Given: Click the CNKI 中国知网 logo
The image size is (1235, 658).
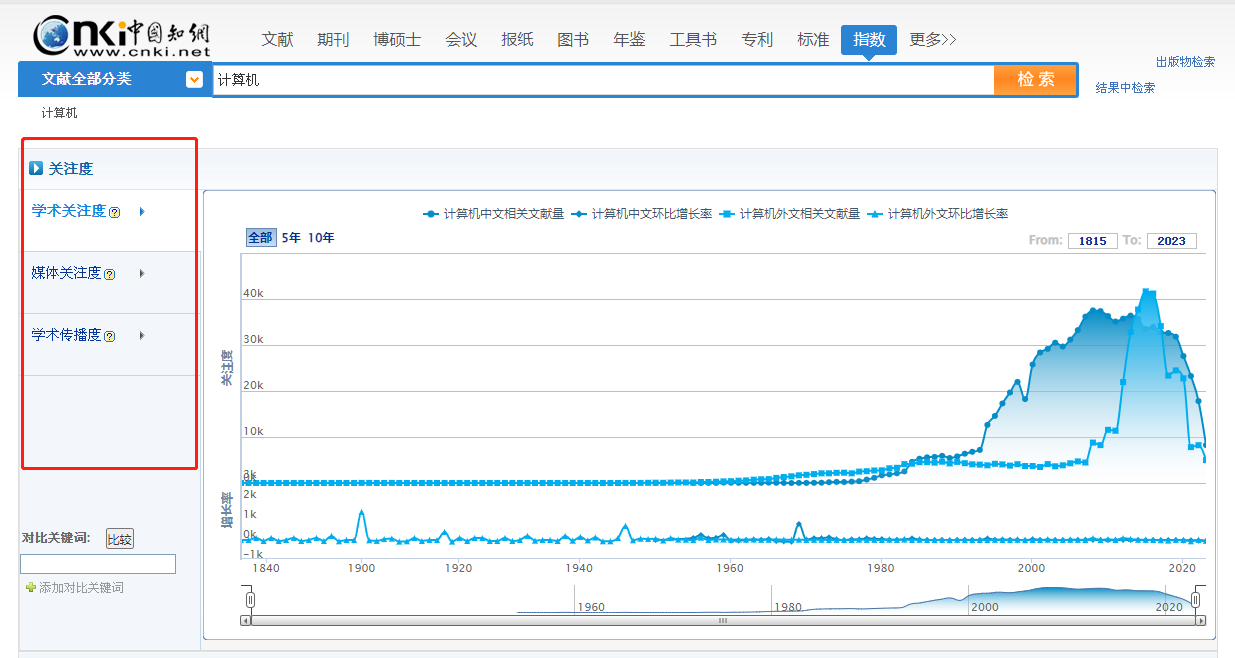Looking at the screenshot, I should click(122, 37).
